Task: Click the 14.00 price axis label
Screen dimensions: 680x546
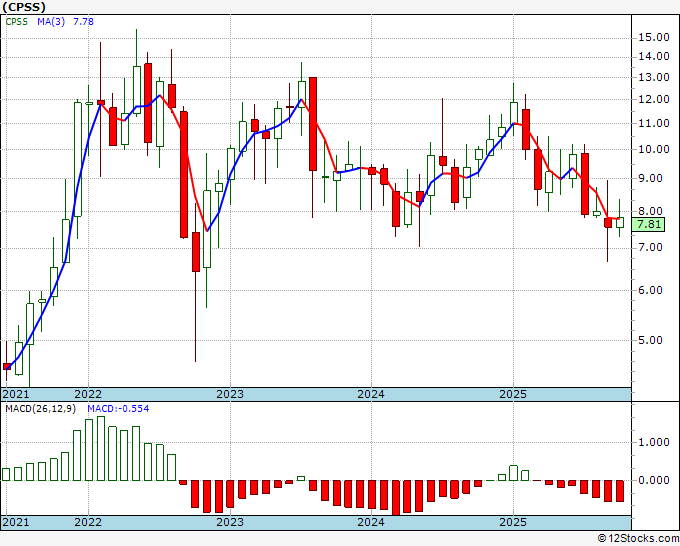Action: click(654, 56)
